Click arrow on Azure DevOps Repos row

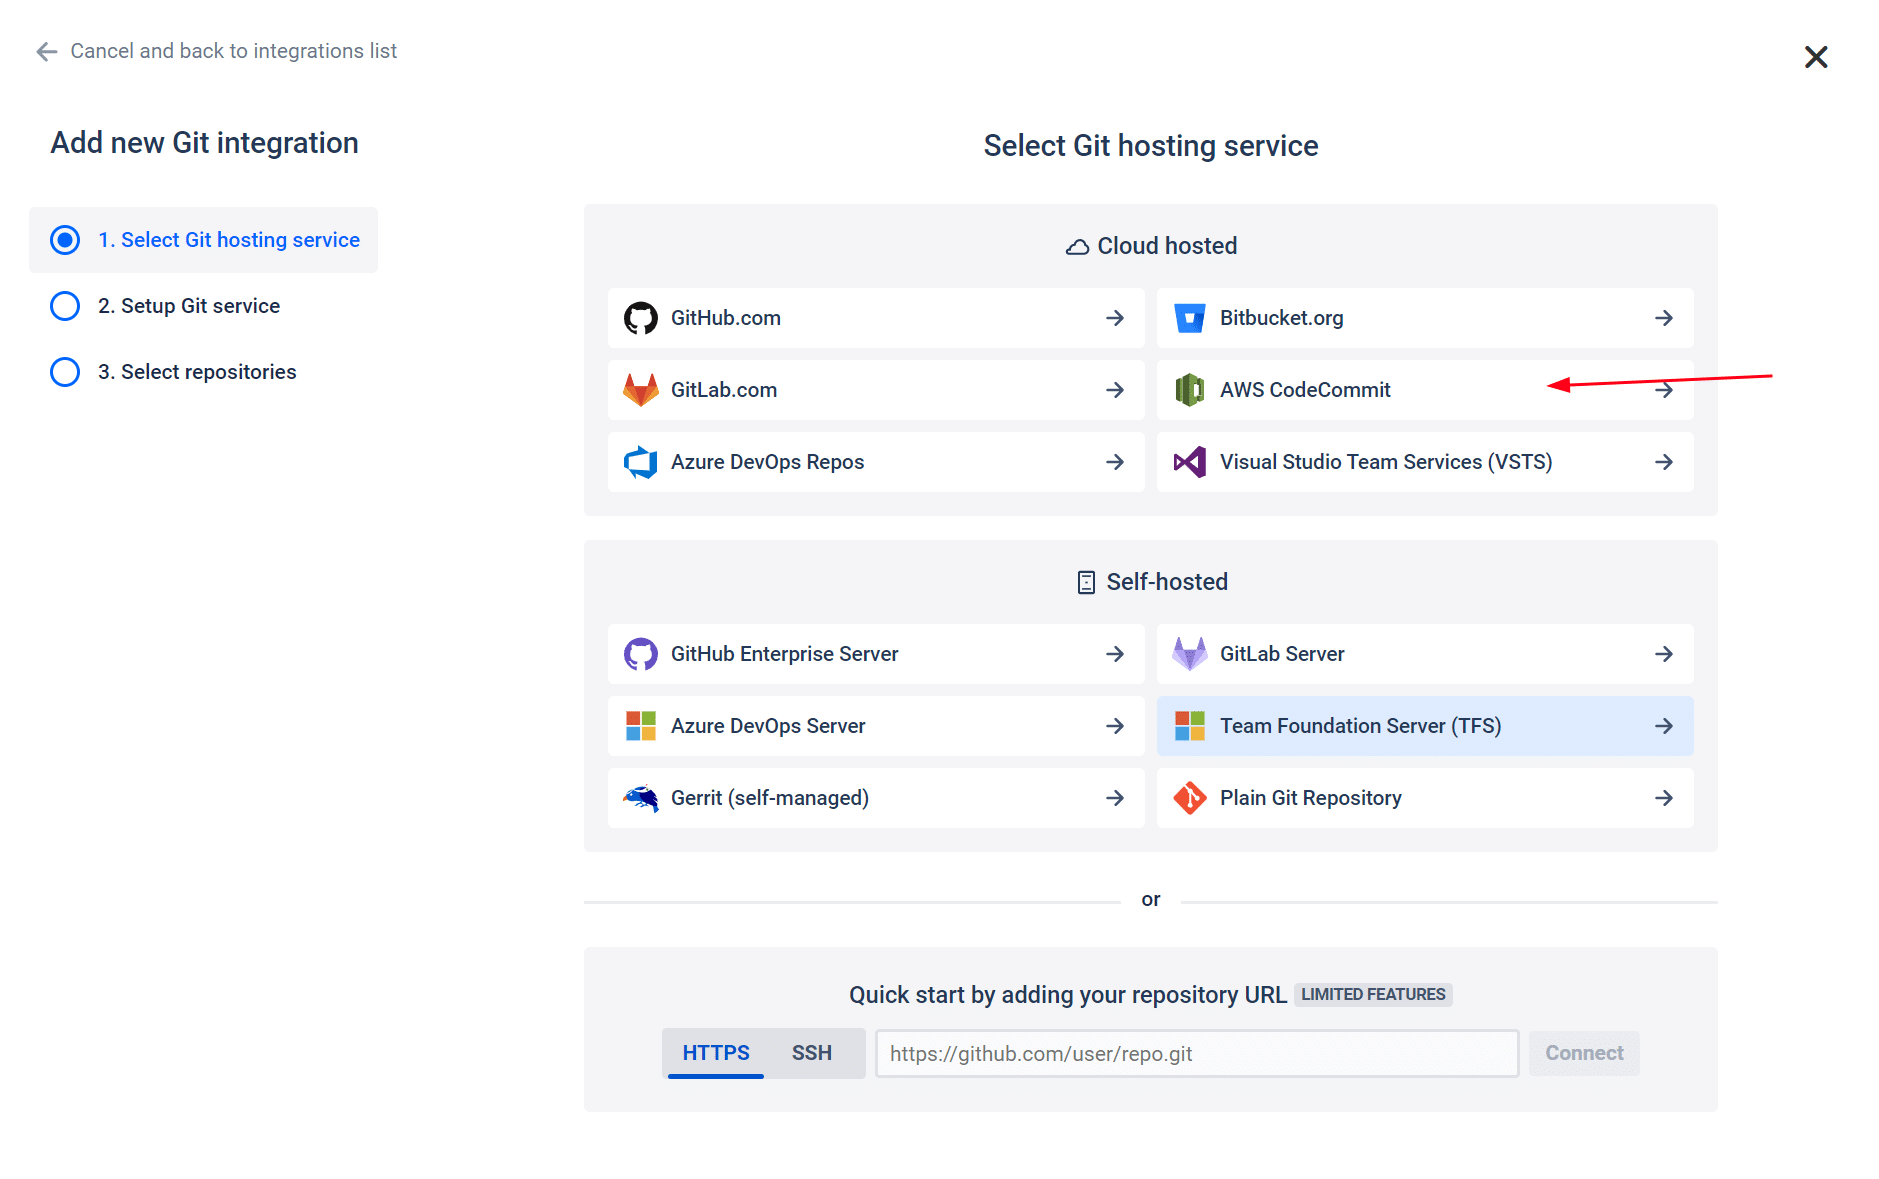(1115, 462)
